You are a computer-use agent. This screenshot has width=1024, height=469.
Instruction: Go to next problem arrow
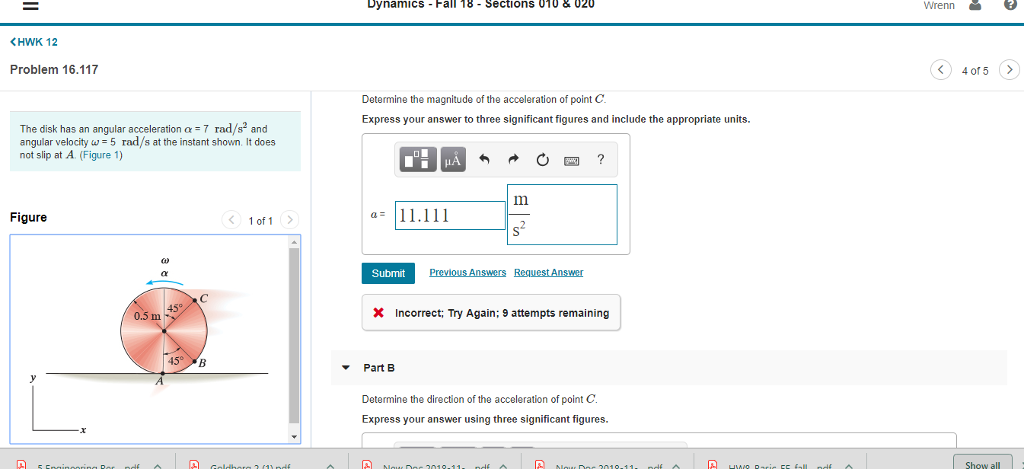[x=1010, y=69]
